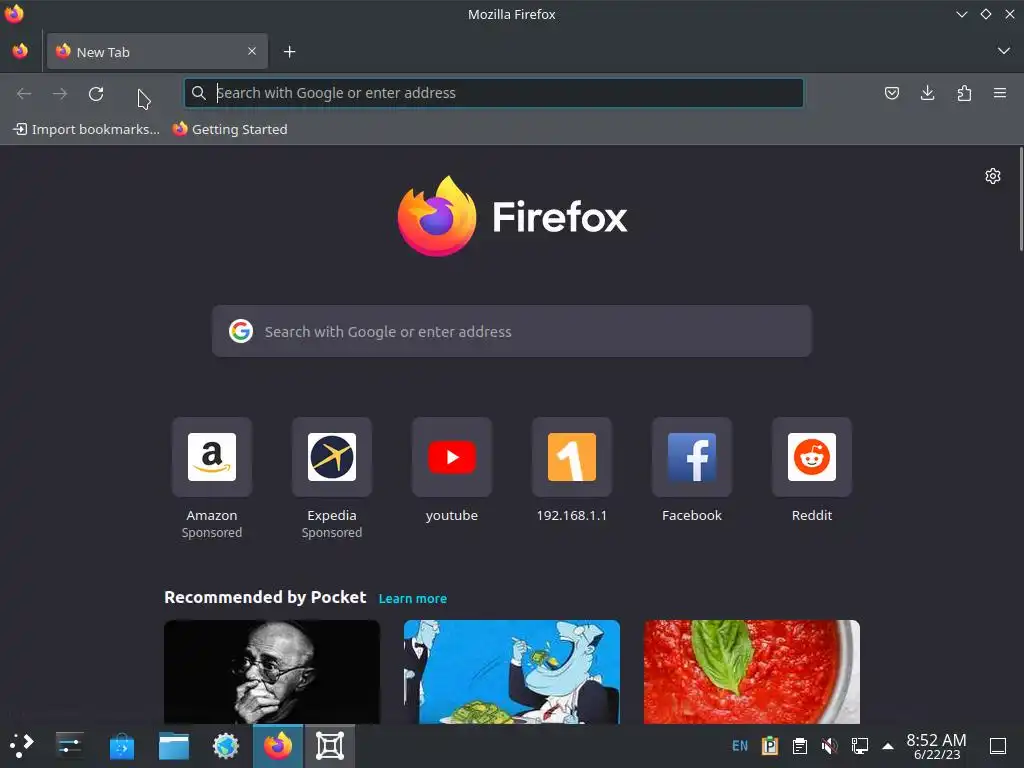
Task: Open new tab personalize gear icon
Action: 993,176
